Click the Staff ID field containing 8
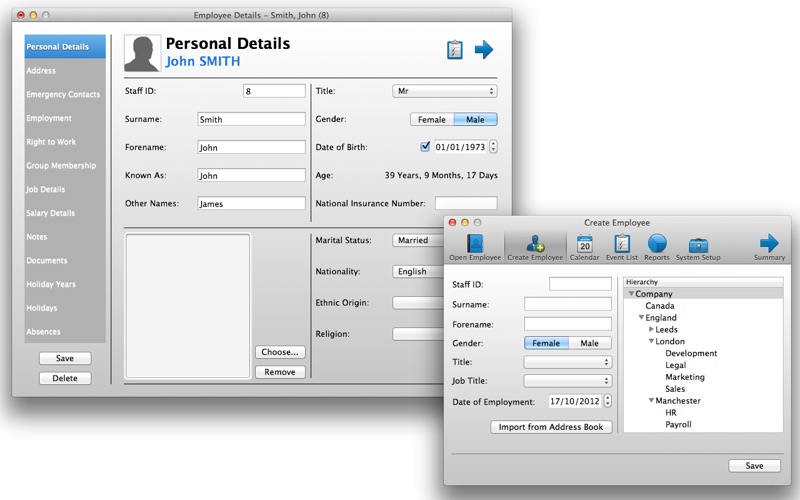 click(274, 91)
